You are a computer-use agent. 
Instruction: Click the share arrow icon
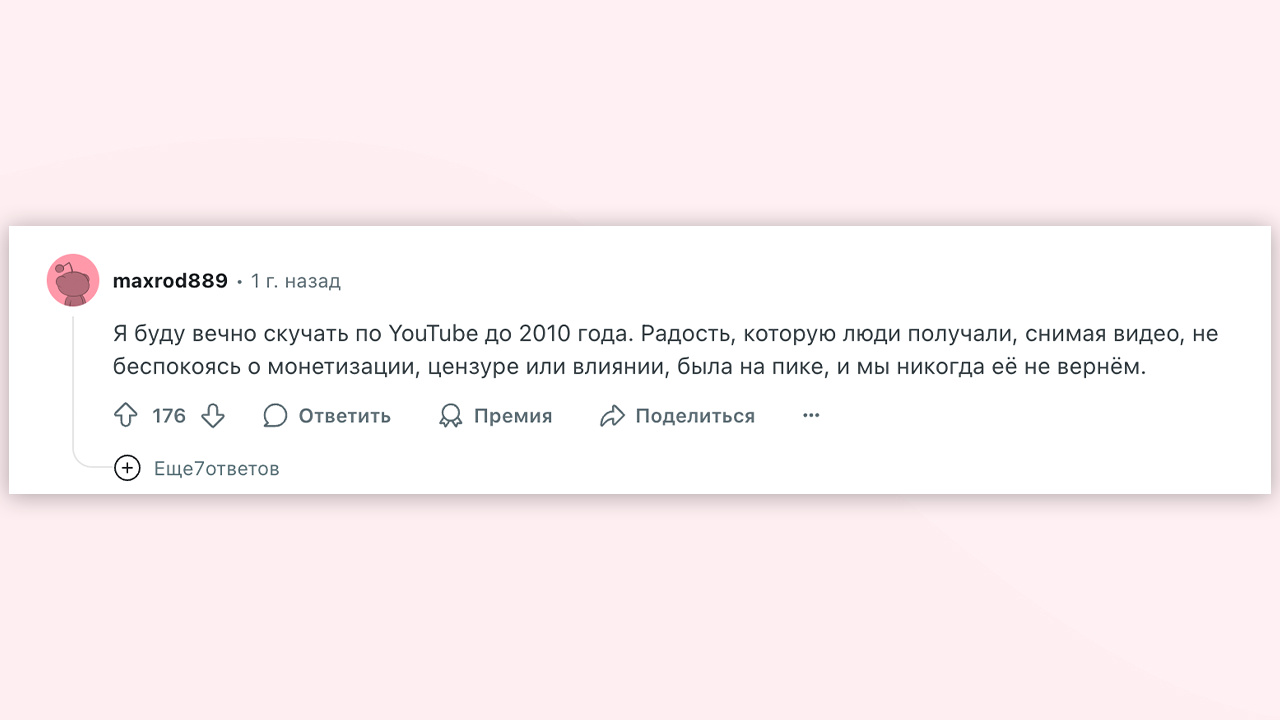point(612,416)
